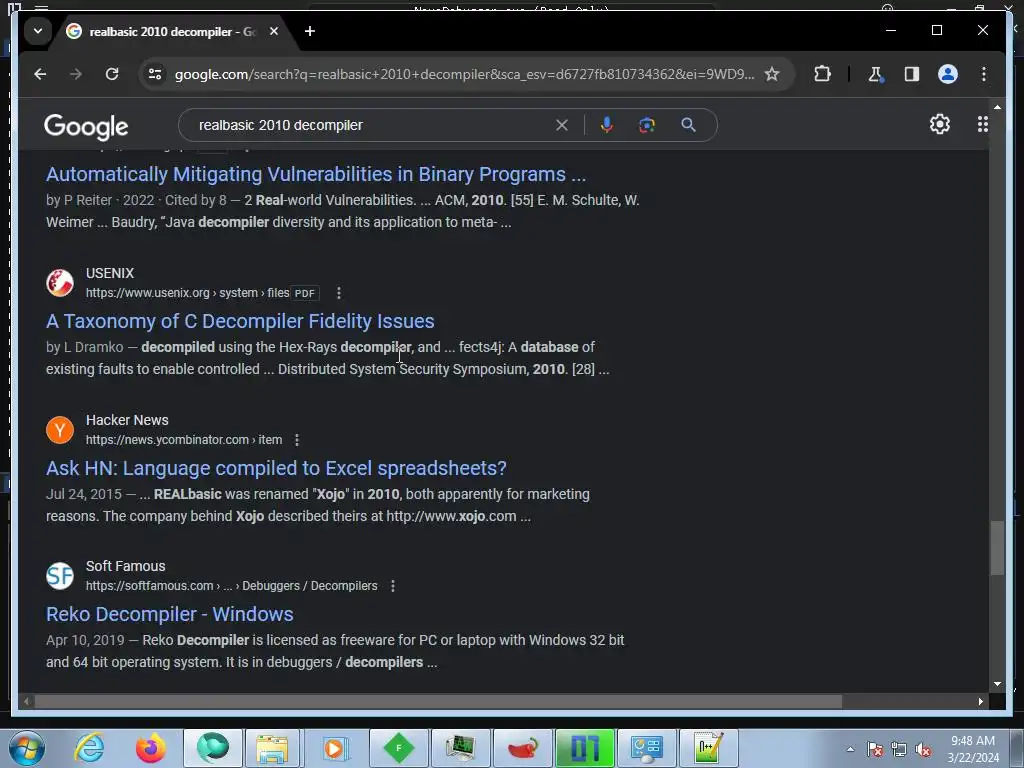Show hidden system tray icons
Image resolution: width=1024 pixels, height=768 pixels.
[x=850, y=749]
